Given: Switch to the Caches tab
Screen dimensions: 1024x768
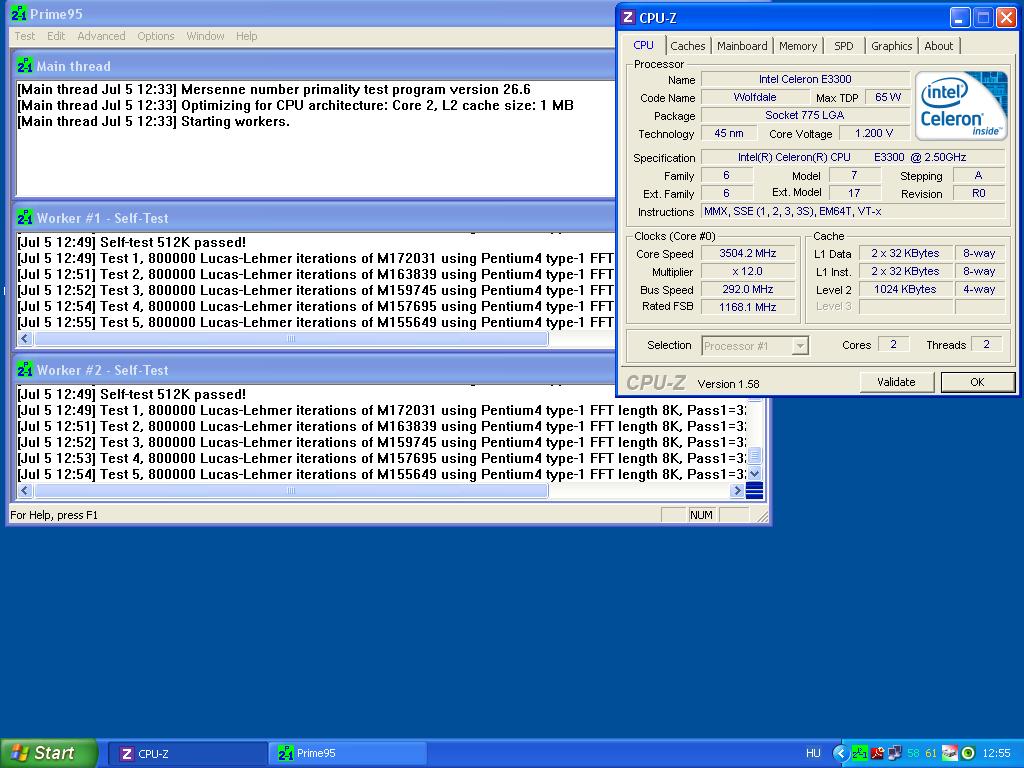Looking at the screenshot, I should pyautogui.click(x=688, y=46).
